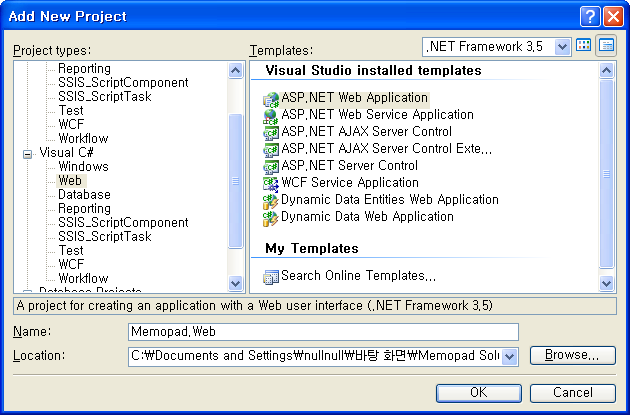Select WCF under Visual C#
The width and height of the screenshot is (630, 415).
coord(71,265)
